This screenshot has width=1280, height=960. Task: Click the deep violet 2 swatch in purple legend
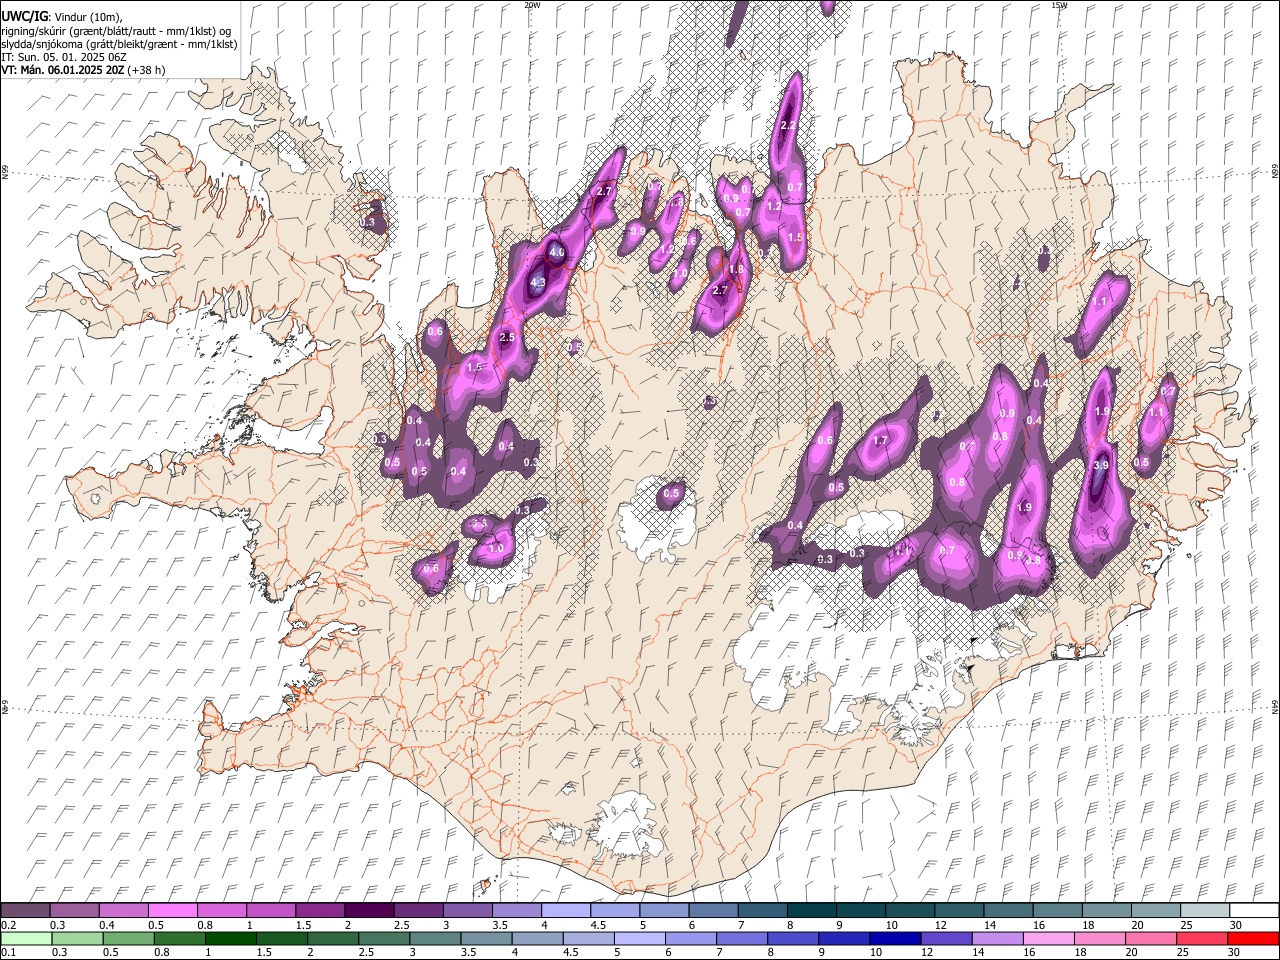[x=368, y=910]
